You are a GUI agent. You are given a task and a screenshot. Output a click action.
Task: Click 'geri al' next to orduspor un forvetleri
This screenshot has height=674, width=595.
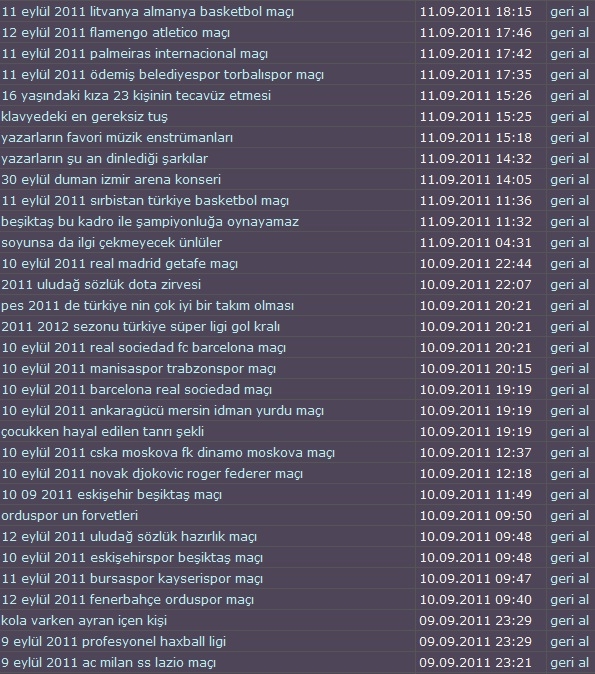pyautogui.click(x=569, y=516)
